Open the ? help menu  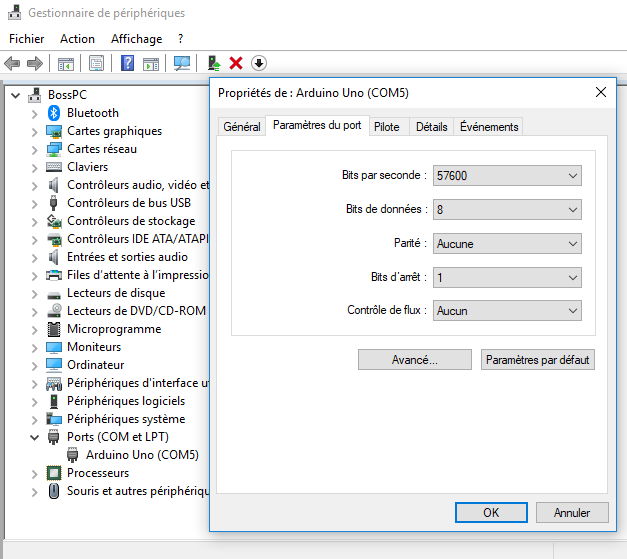point(180,39)
